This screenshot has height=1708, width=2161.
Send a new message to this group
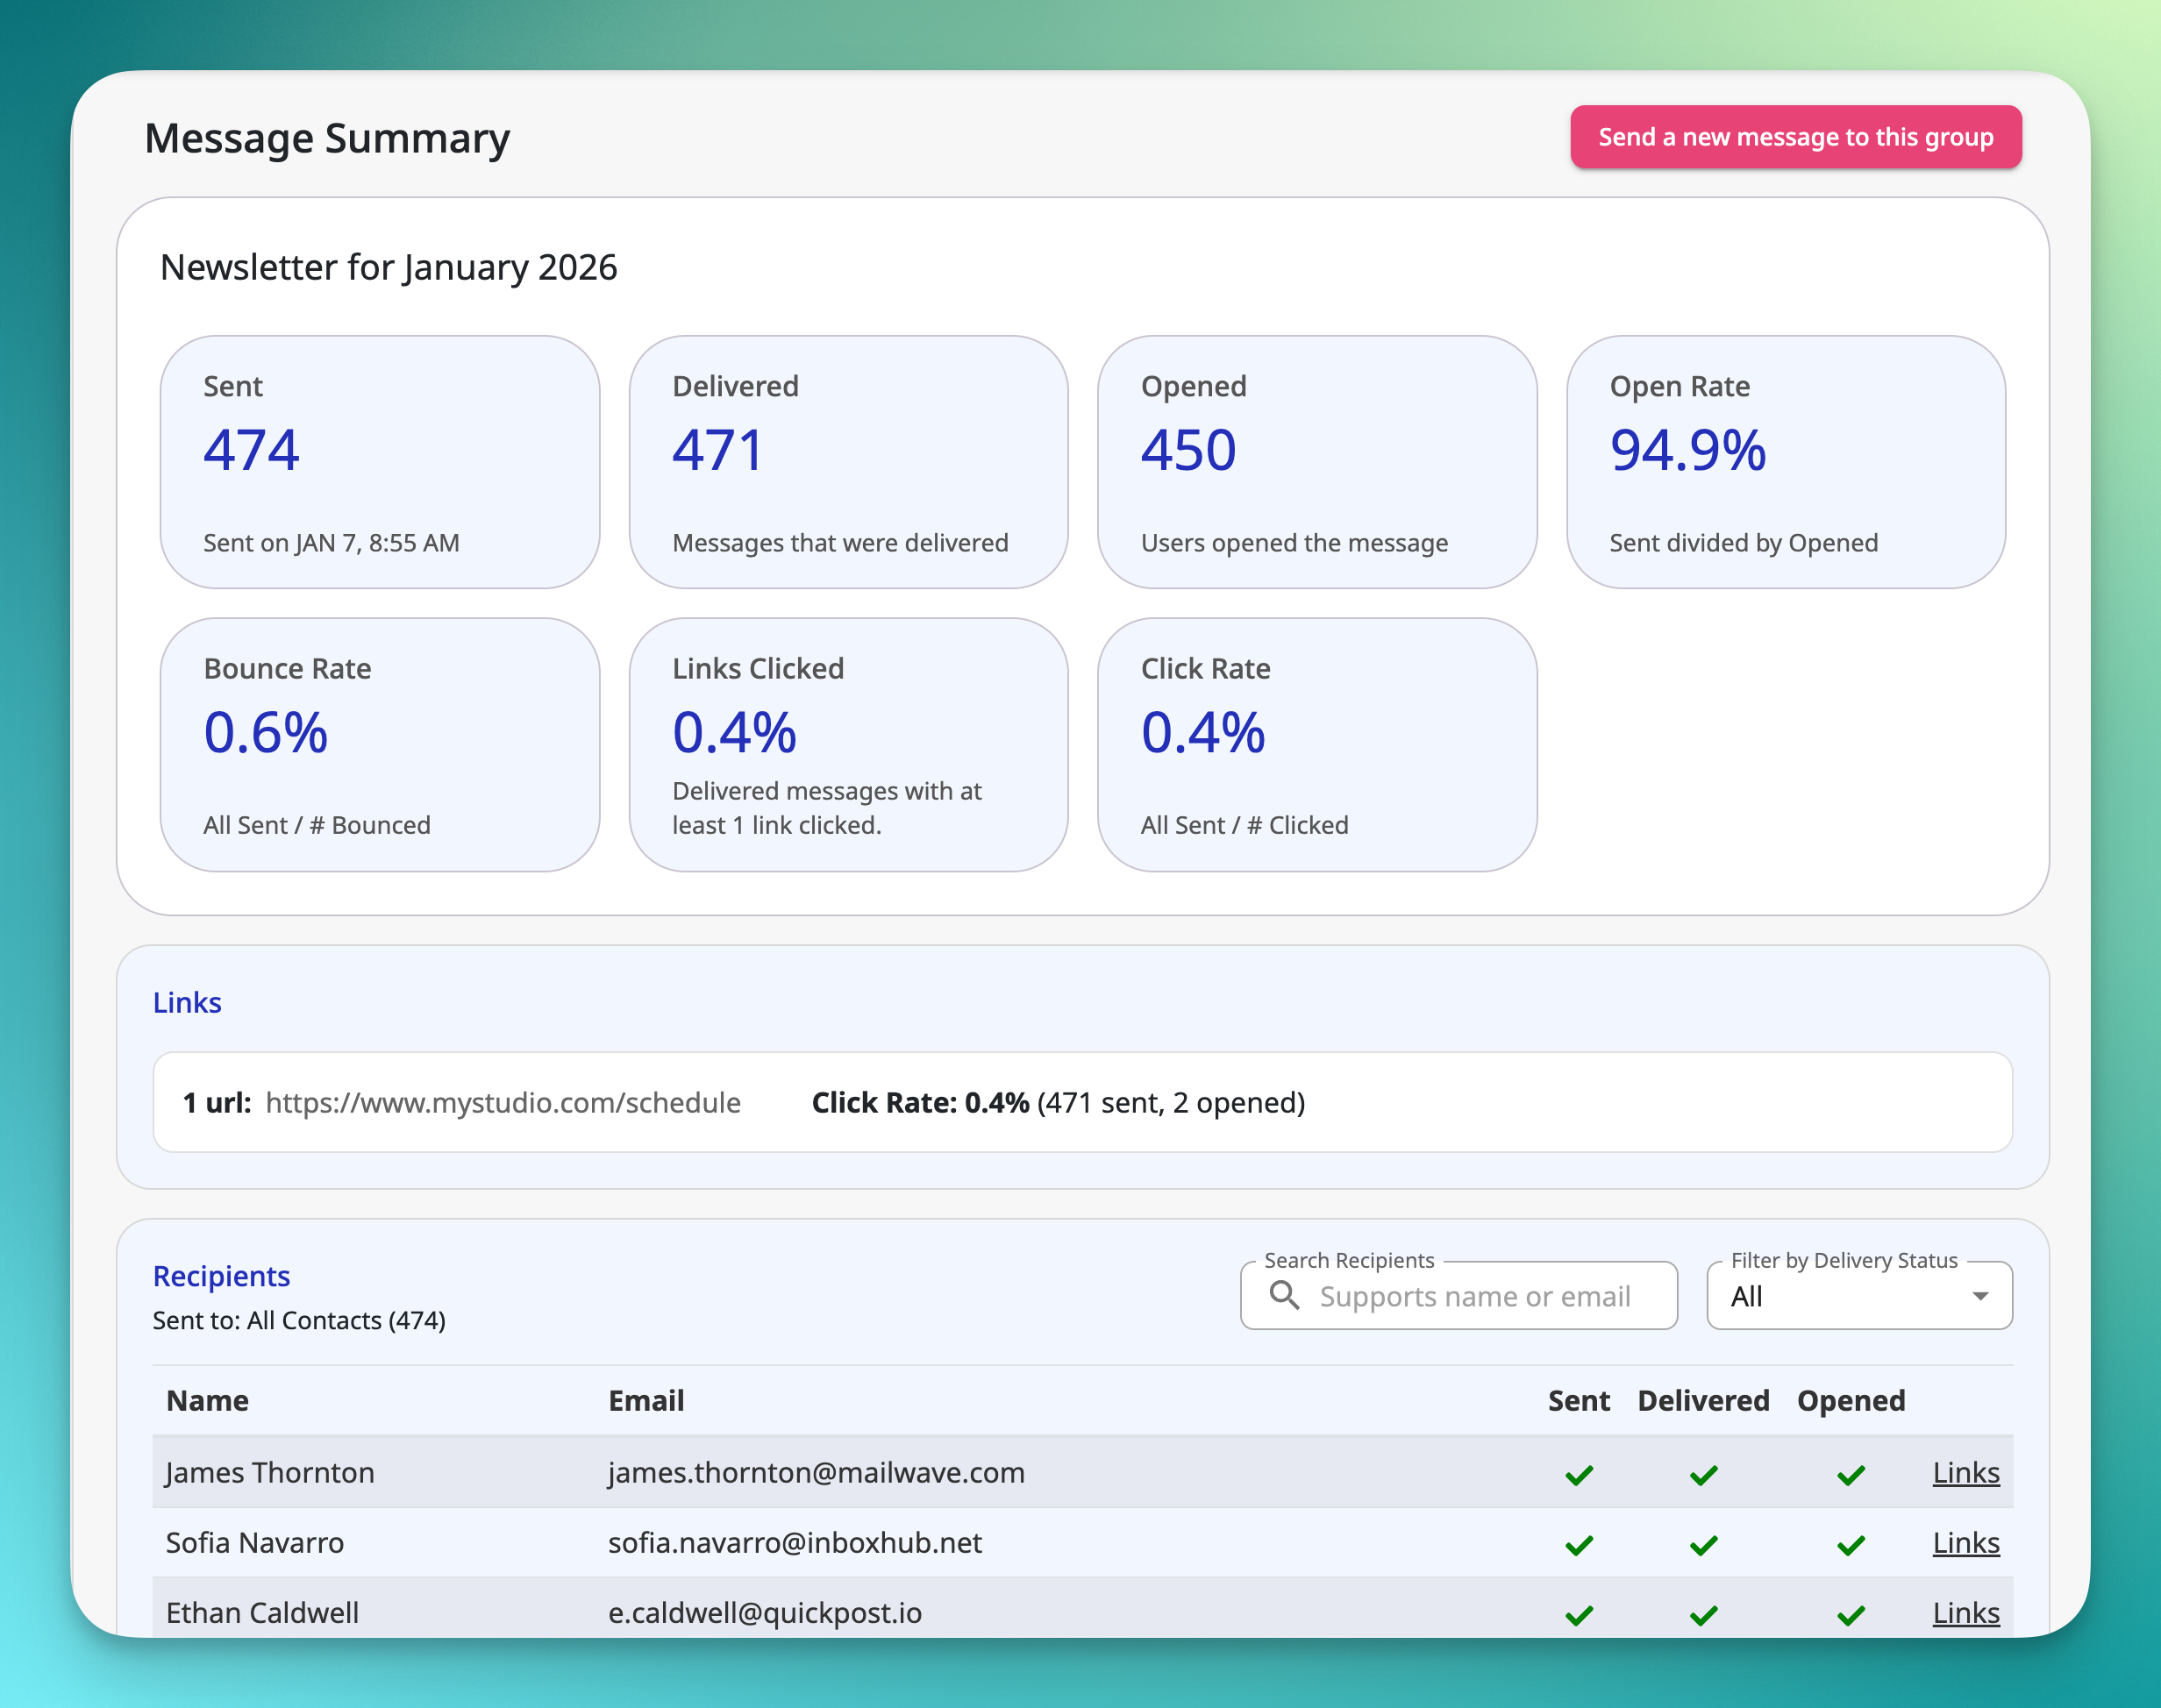click(x=1795, y=137)
